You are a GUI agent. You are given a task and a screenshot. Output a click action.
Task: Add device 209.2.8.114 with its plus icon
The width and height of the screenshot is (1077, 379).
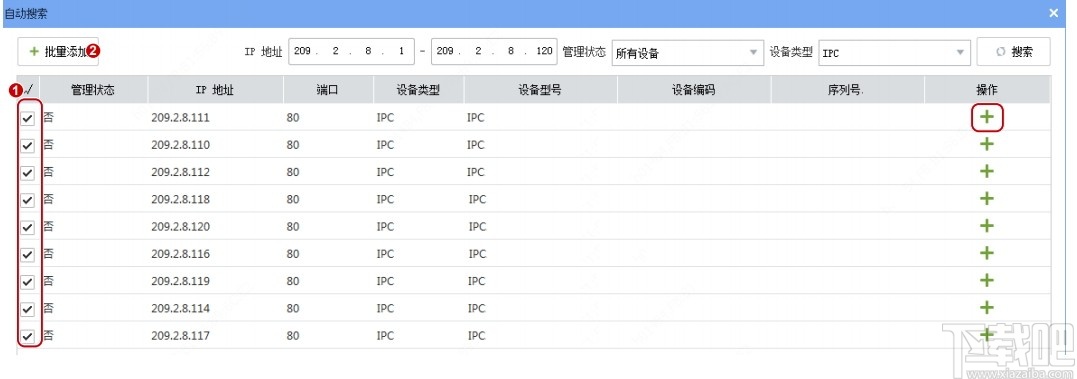click(x=986, y=308)
